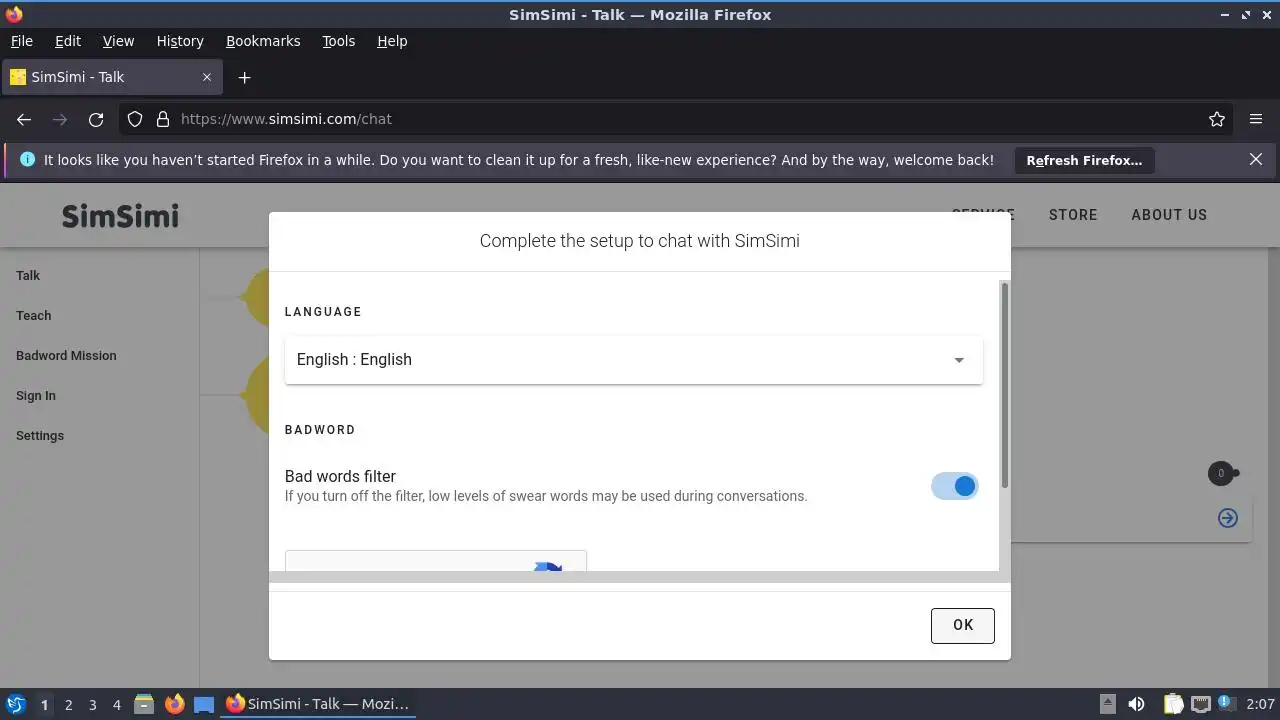The width and height of the screenshot is (1280, 720).
Task: Click the BADWORD section heading
Action: [x=320, y=430]
